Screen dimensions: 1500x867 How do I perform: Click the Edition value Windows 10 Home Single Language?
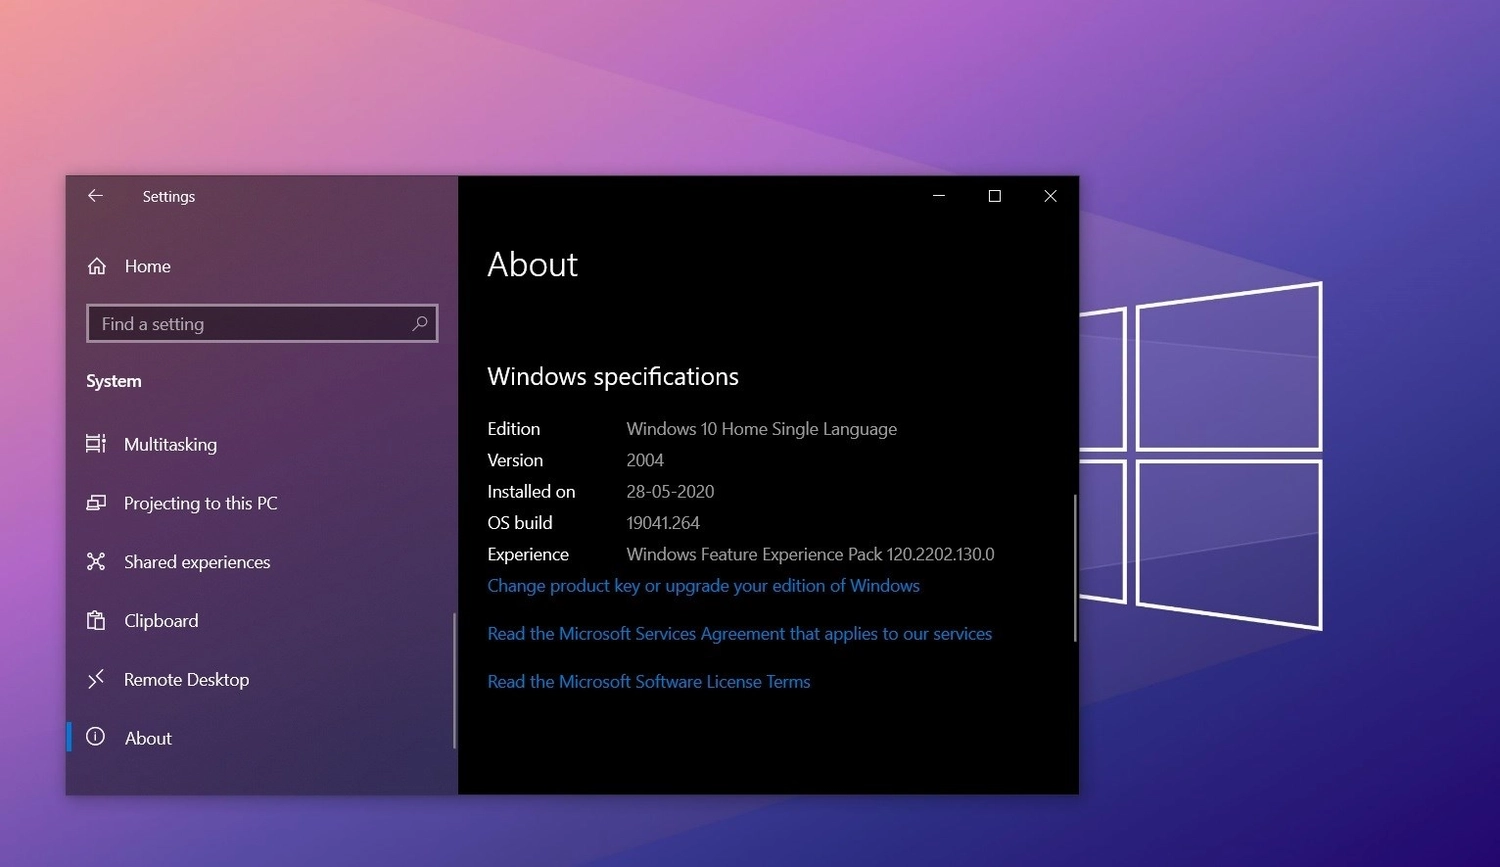760,428
